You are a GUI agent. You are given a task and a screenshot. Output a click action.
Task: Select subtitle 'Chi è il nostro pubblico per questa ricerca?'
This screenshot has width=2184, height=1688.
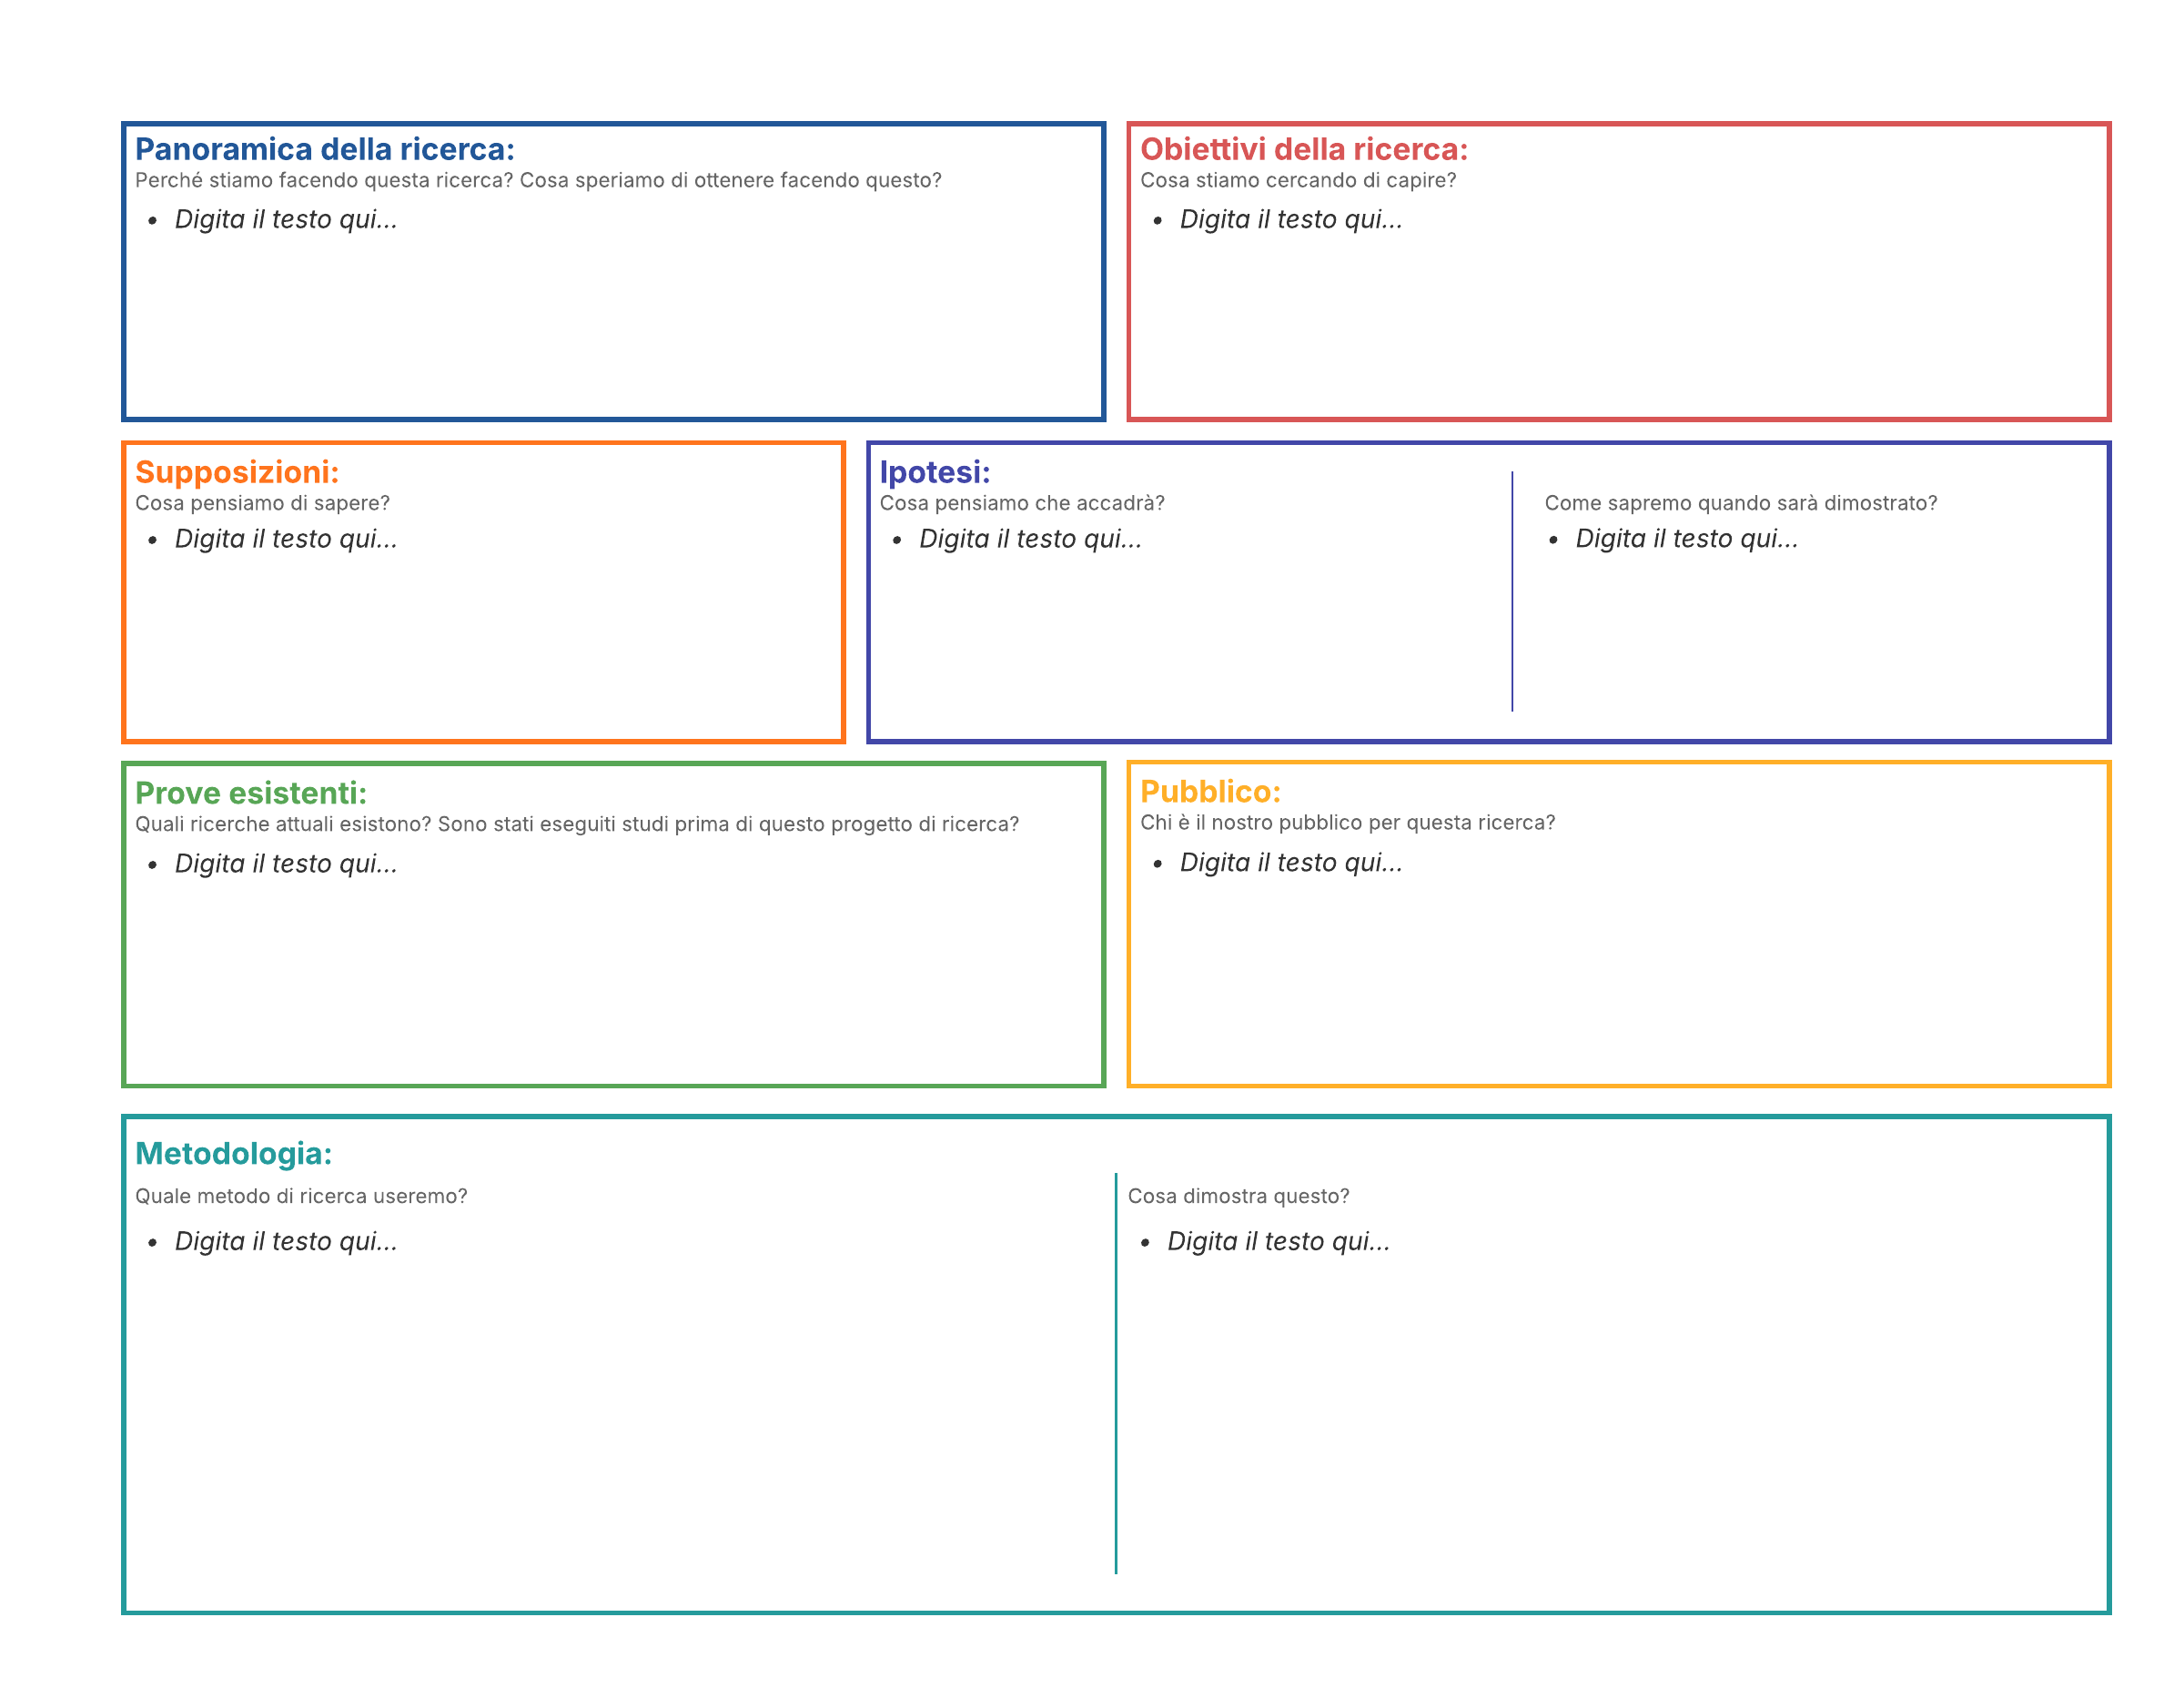point(1347,822)
